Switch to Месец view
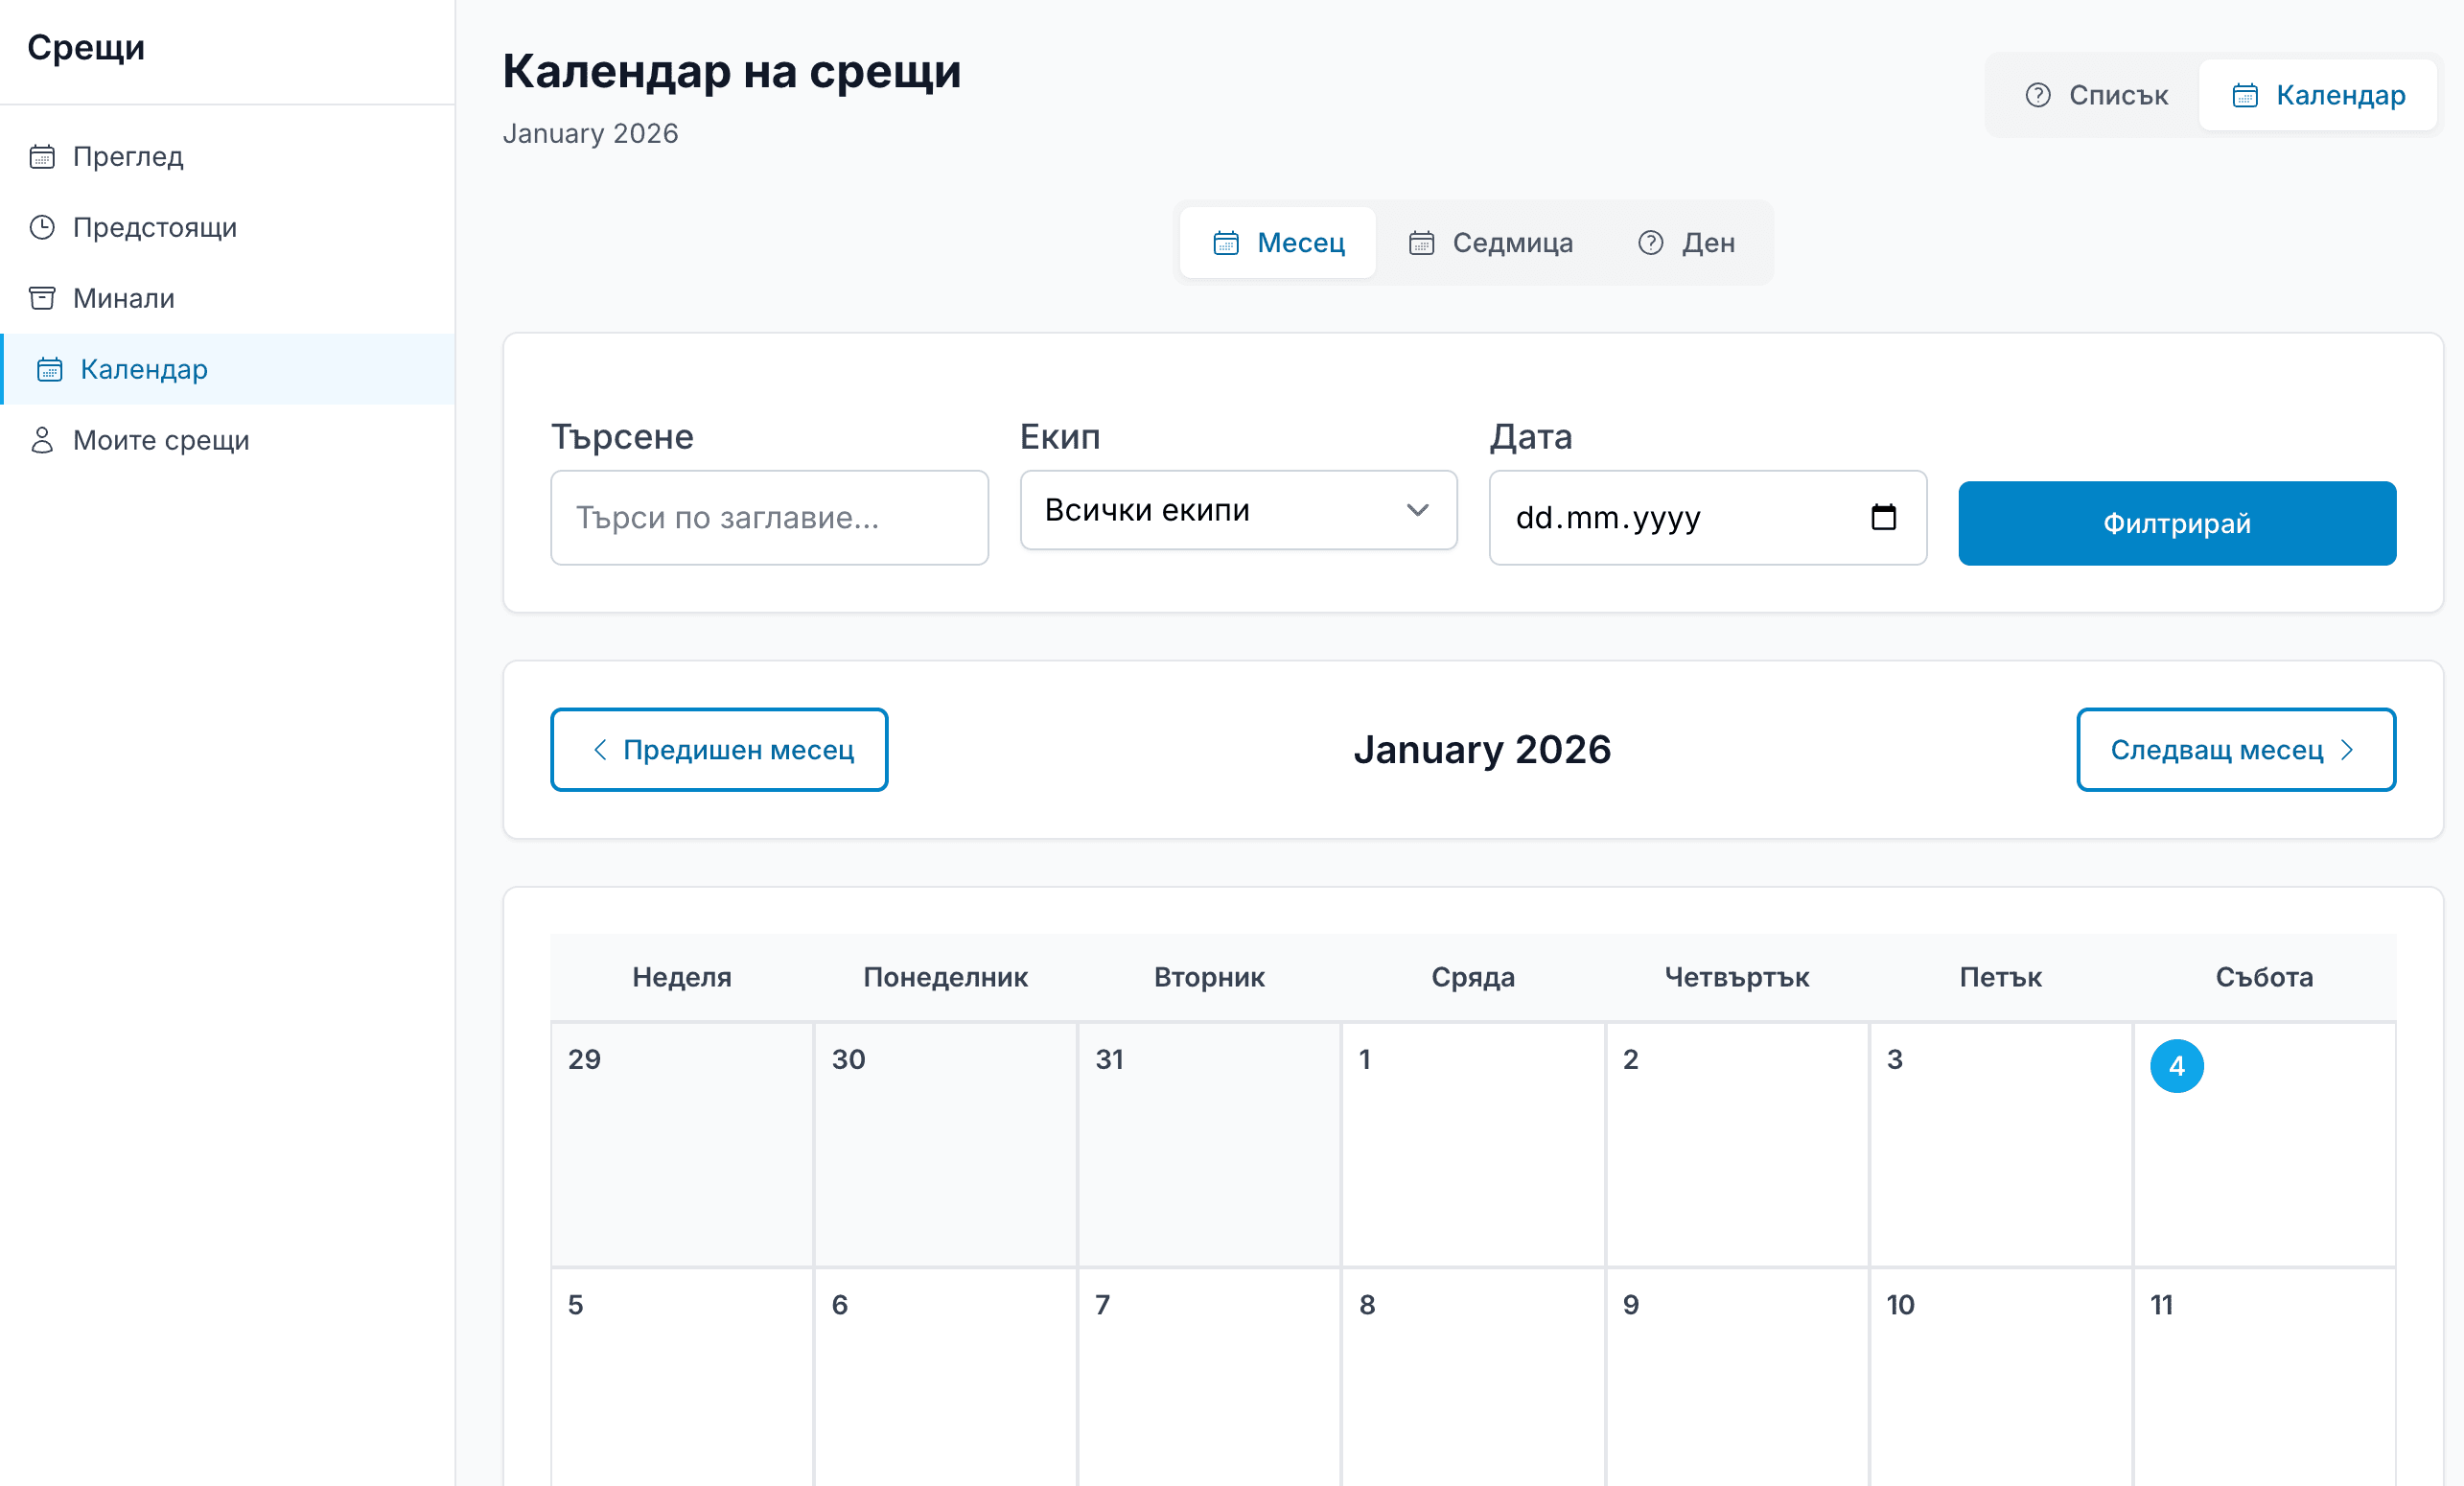The width and height of the screenshot is (2464, 1486). [x=1277, y=242]
